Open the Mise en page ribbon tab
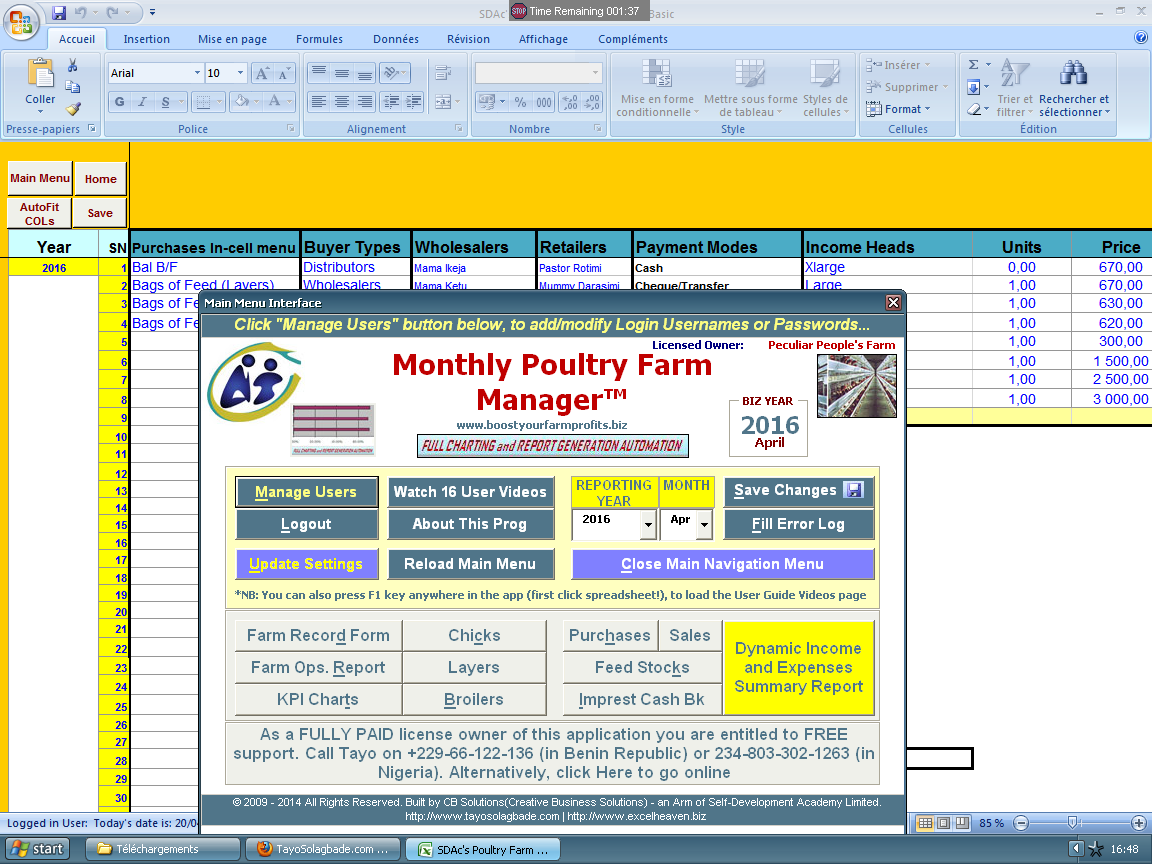The height and width of the screenshot is (864, 1152). click(x=232, y=39)
